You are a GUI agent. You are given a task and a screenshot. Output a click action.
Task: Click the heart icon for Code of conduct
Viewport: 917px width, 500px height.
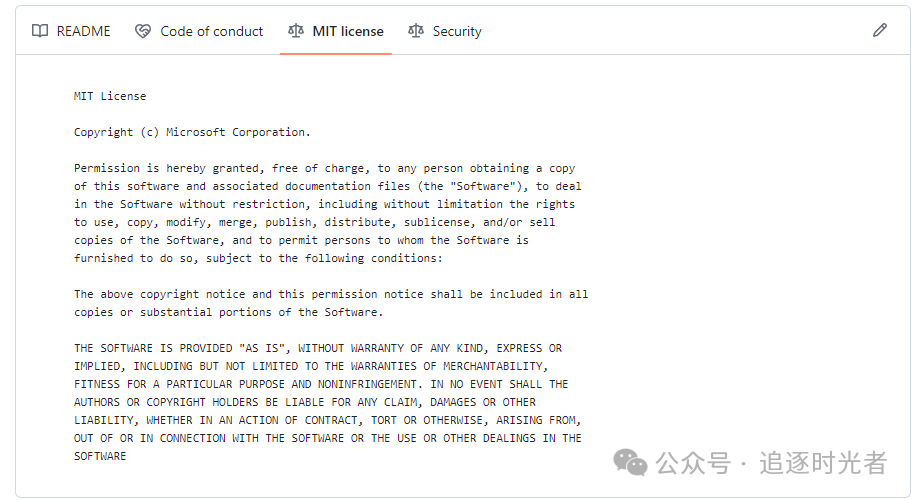point(143,31)
